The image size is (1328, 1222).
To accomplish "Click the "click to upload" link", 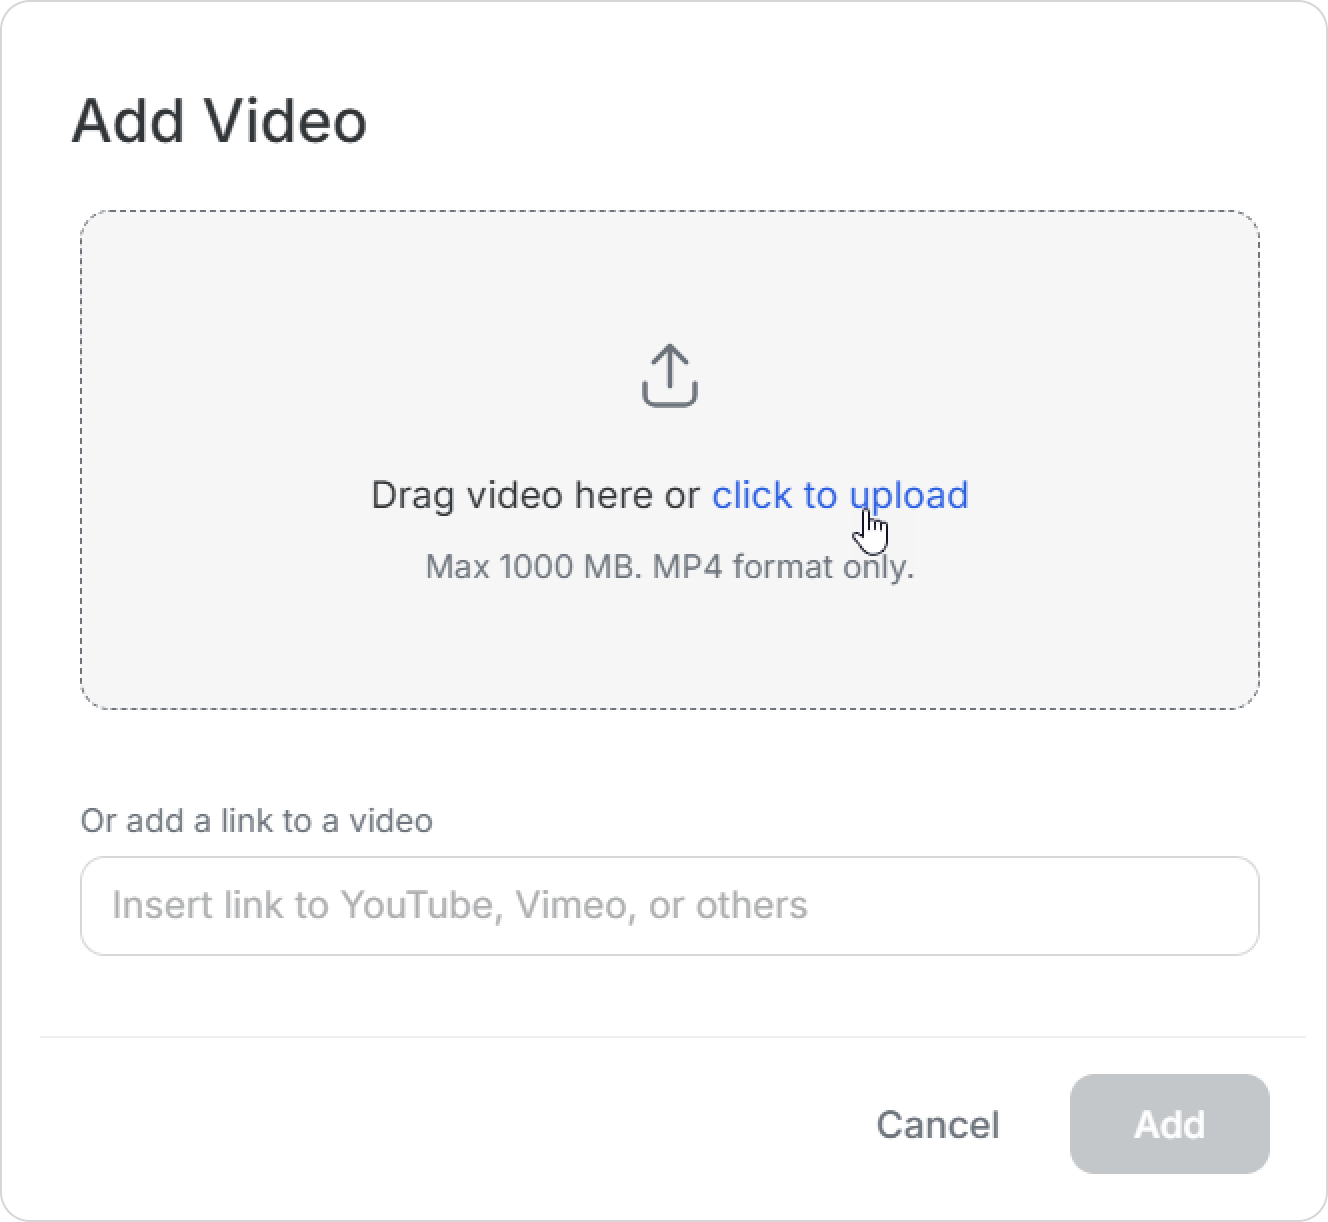I will [x=839, y=495].
